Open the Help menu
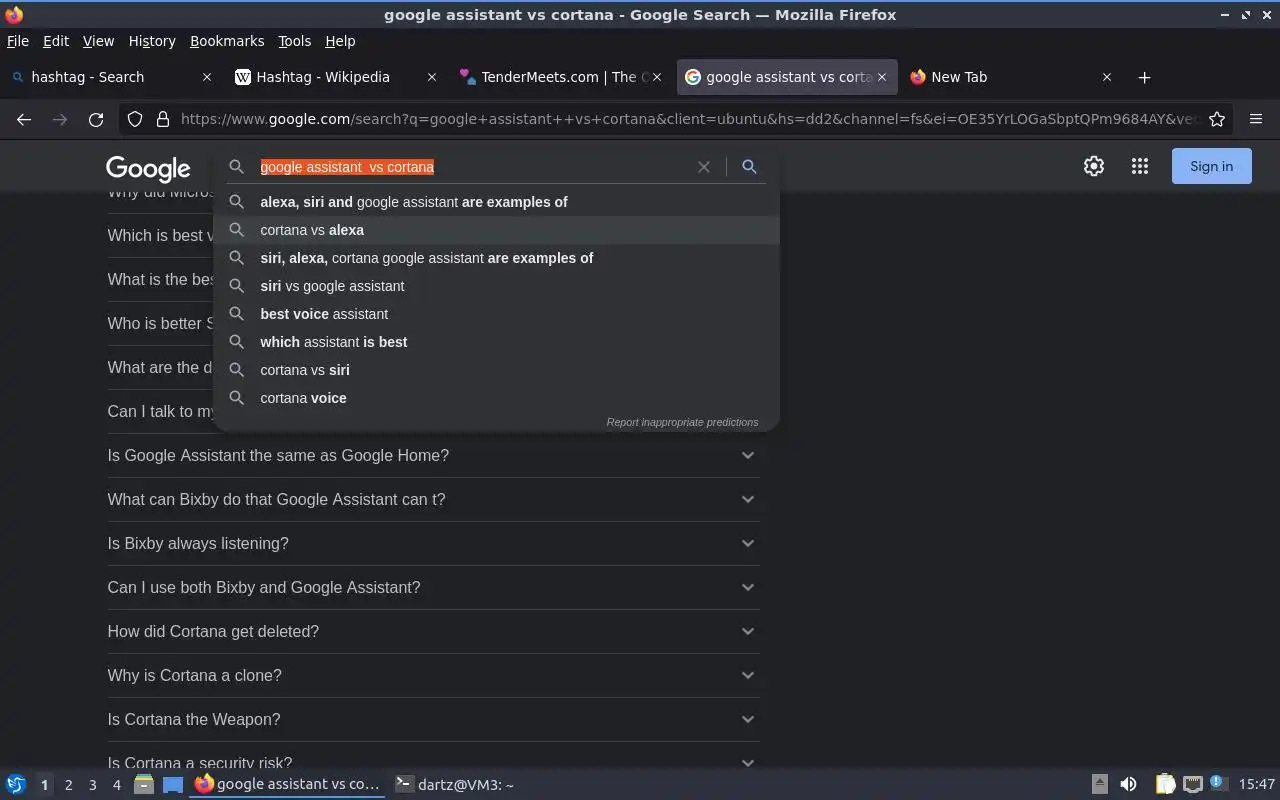 coord(340,41)
